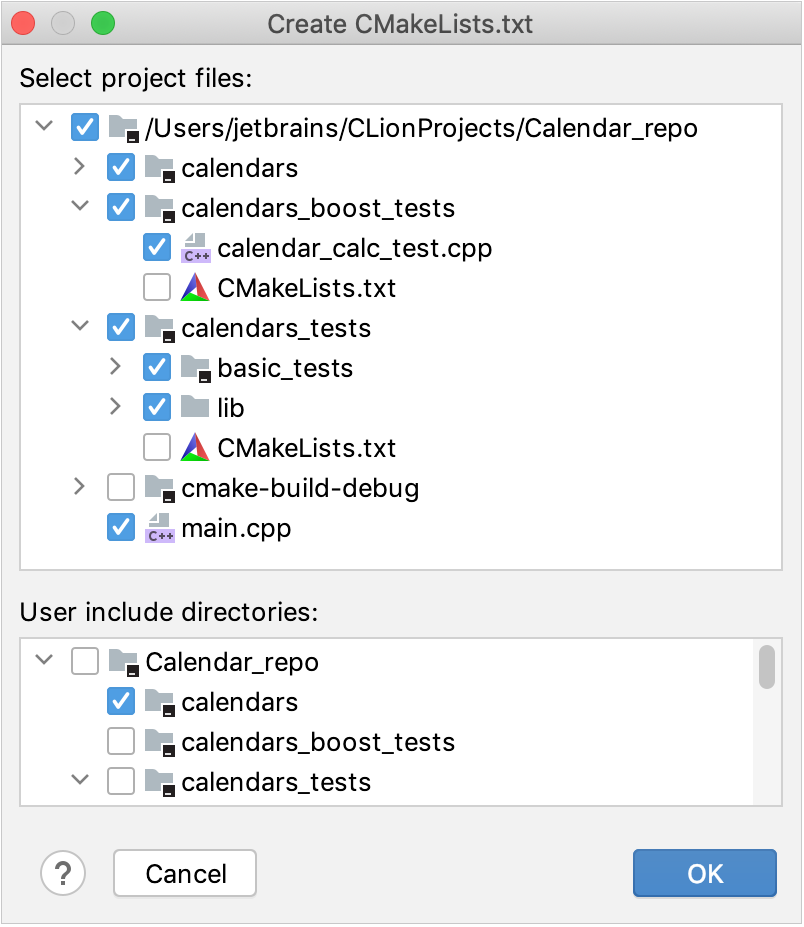Click the basic_tests folder icon

click(x=193, y=367)
